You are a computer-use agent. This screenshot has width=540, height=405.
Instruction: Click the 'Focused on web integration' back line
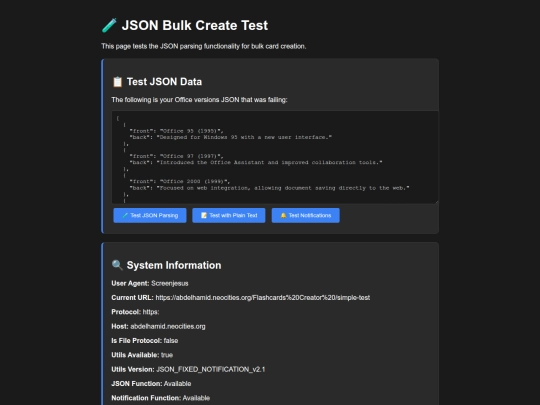point(269,188)
